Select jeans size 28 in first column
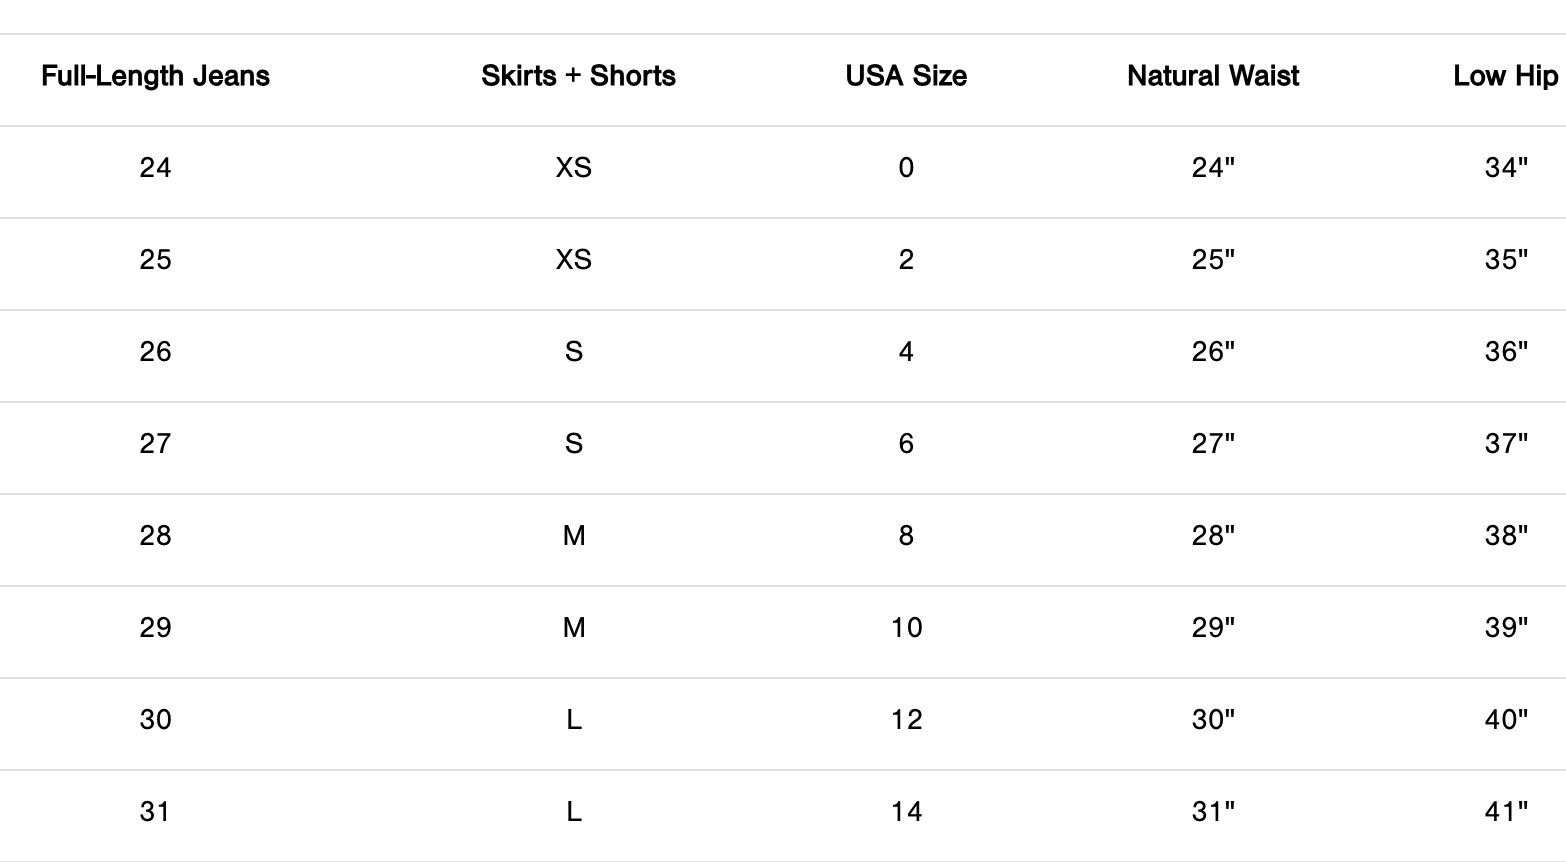The image size is (1566, 862). [155, 536]
